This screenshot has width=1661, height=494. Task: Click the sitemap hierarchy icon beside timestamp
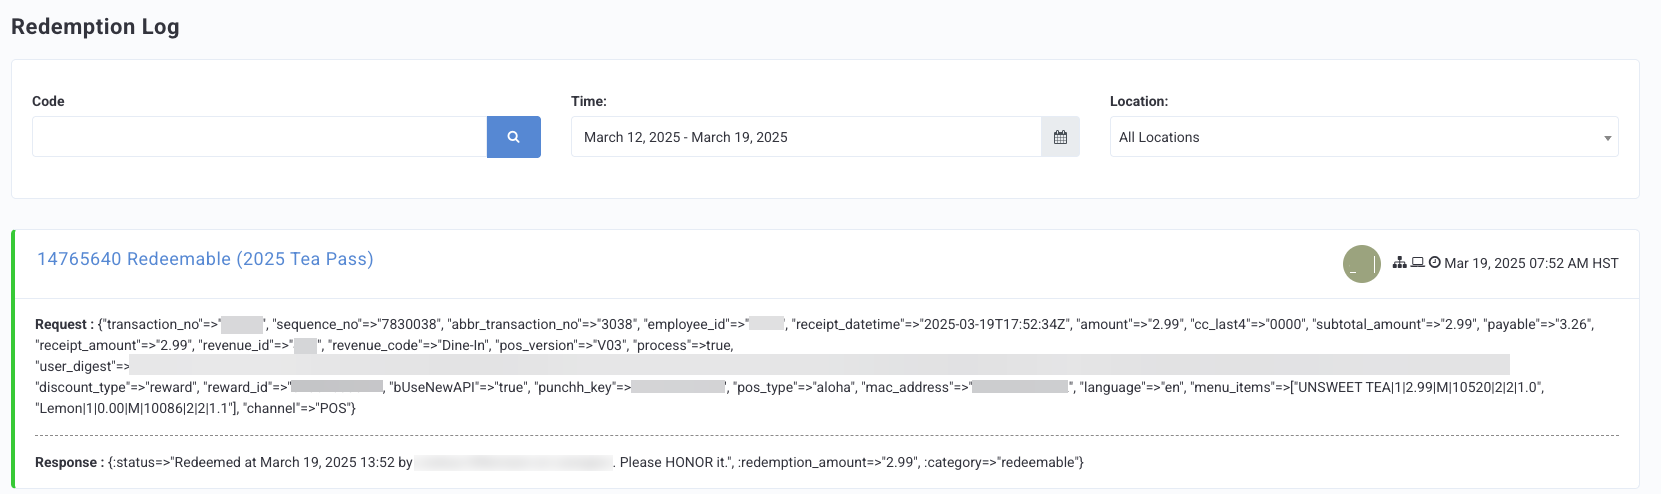1399,263
